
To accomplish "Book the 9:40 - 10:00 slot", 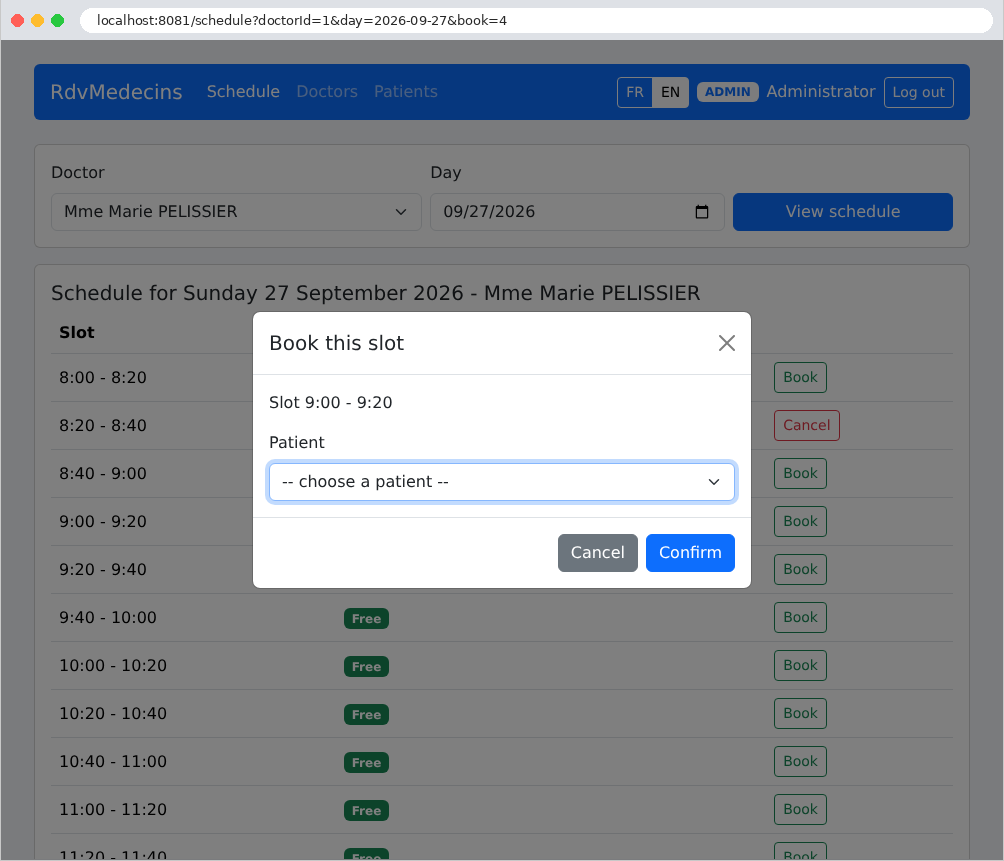I will [x=800, y=618].
